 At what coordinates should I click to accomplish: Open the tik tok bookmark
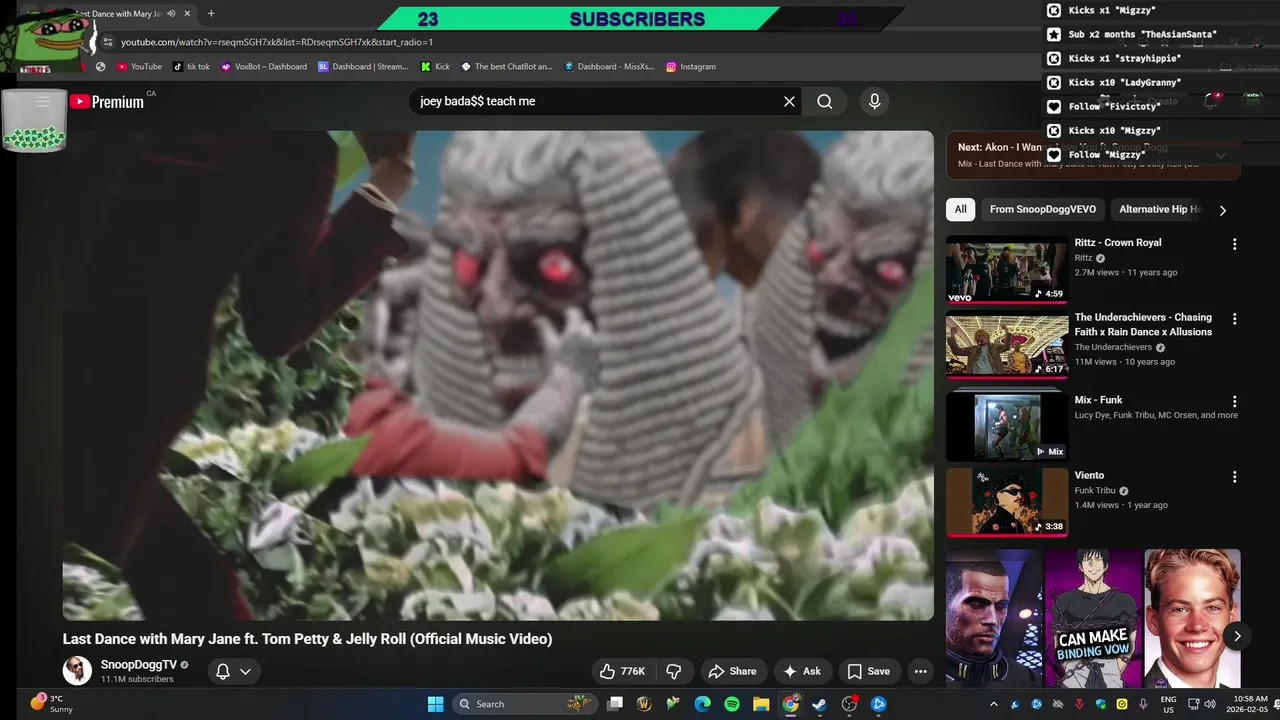191,67
